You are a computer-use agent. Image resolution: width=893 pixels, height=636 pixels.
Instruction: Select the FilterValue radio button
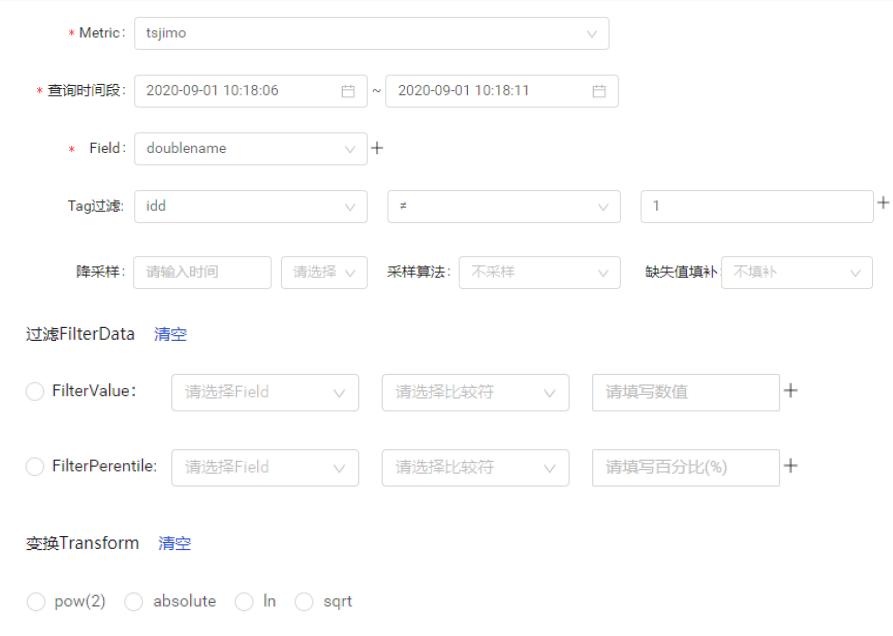[35, 392]
